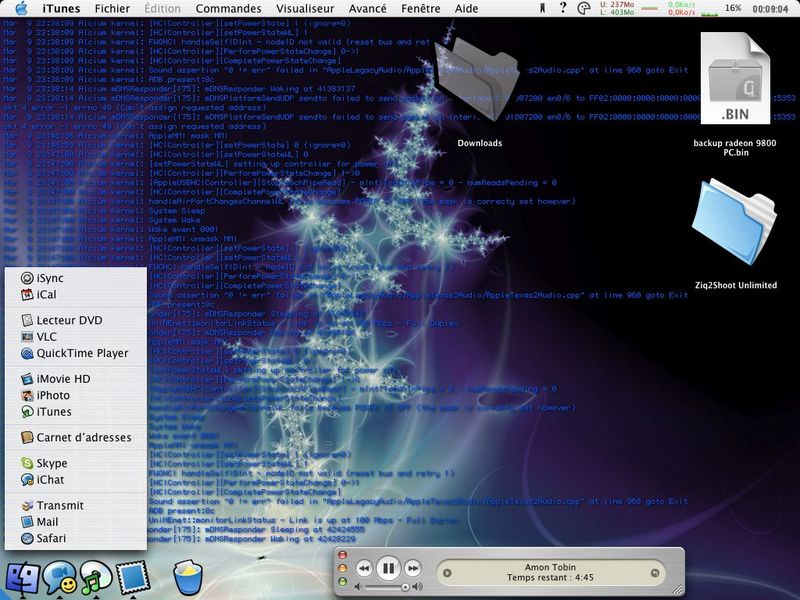Image resolution: width=800 pixels, height=600 pixels.
Task: Launch Safari from the launcher menu
Action: 76,538
